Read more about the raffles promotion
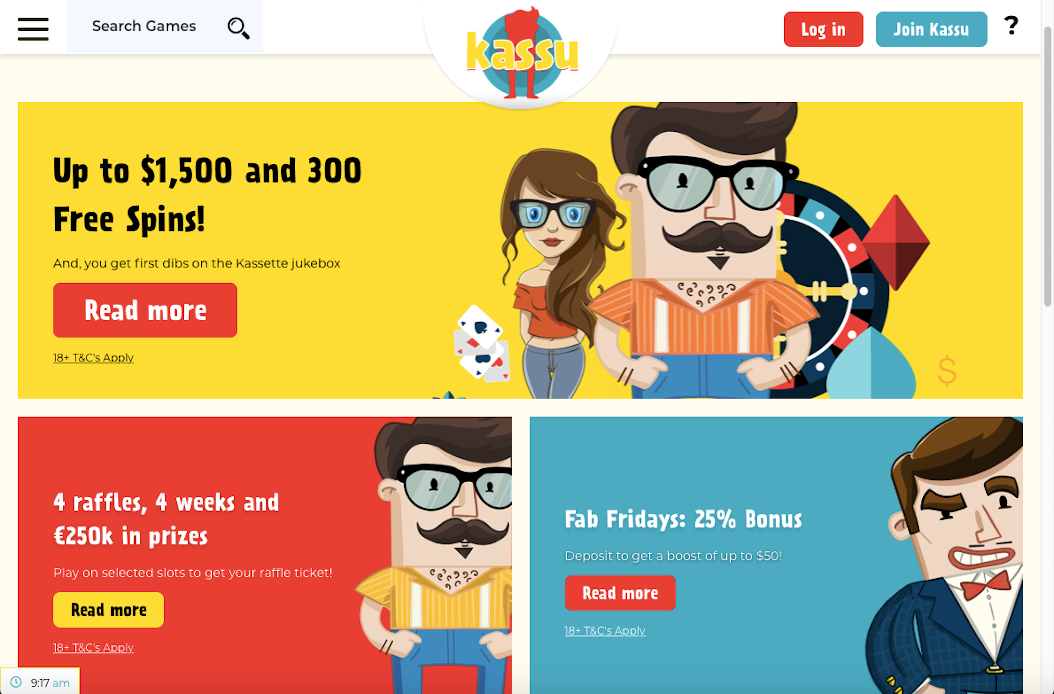This screenshot has width=1054, height=694. point(108,610)
